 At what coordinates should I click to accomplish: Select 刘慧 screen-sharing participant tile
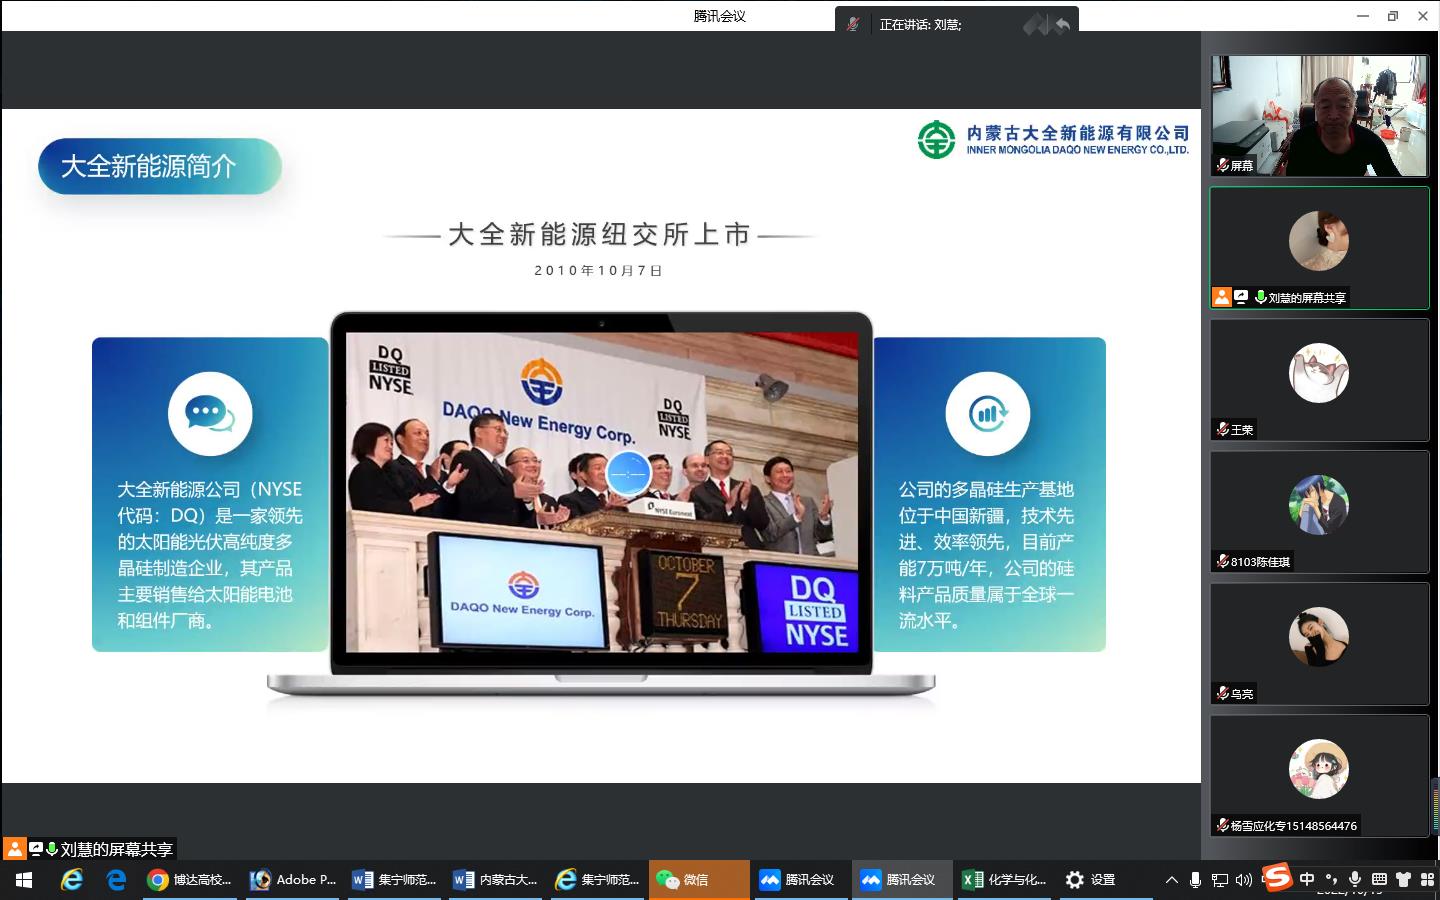pos(1319,248)
